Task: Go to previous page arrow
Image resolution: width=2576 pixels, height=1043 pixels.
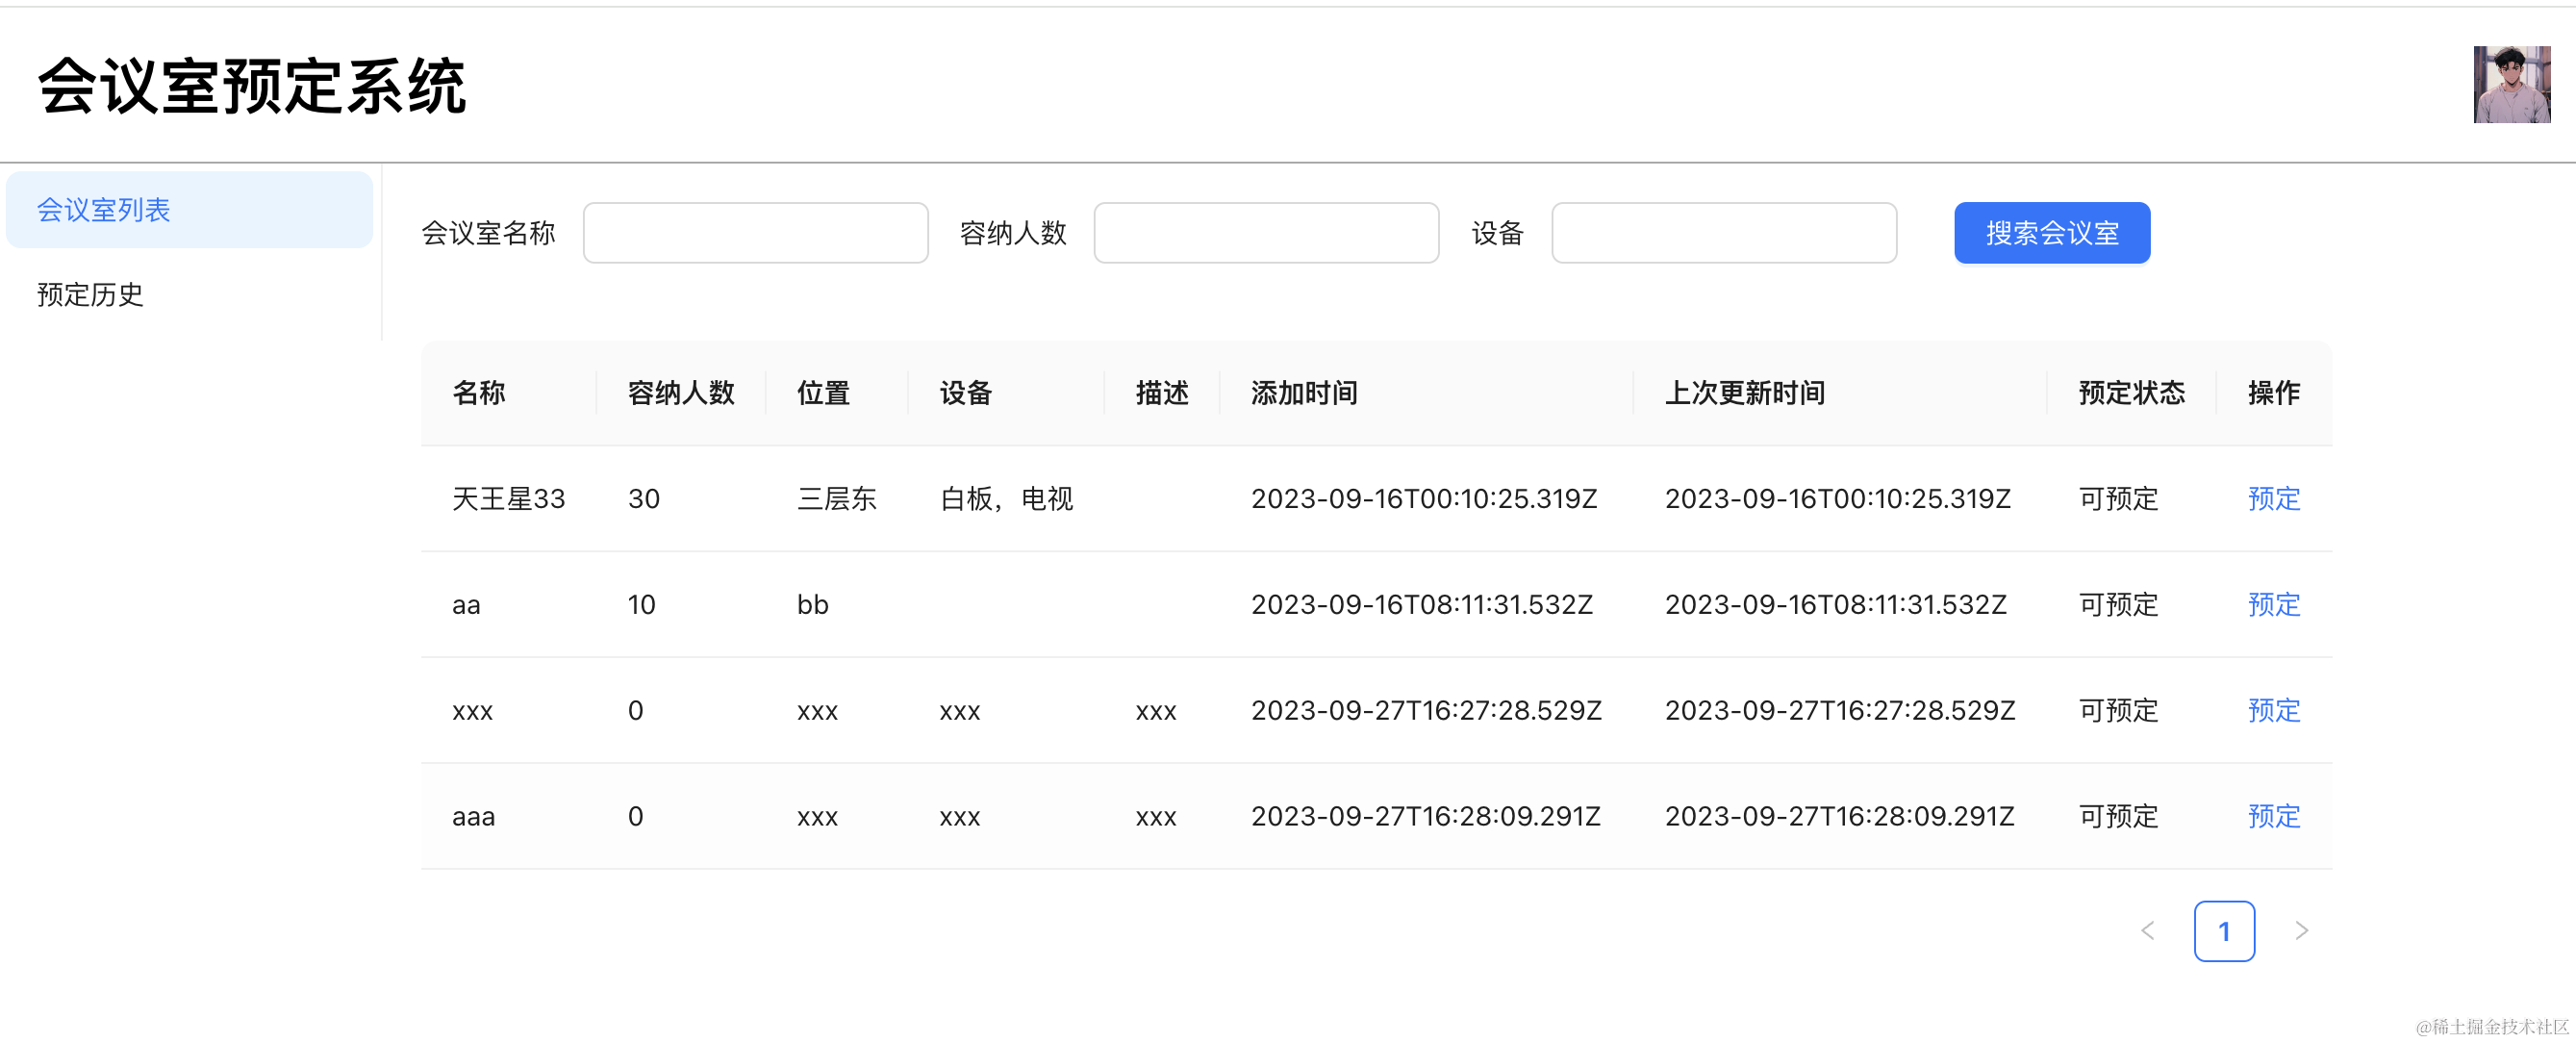Action: [x=2147, y=930]
